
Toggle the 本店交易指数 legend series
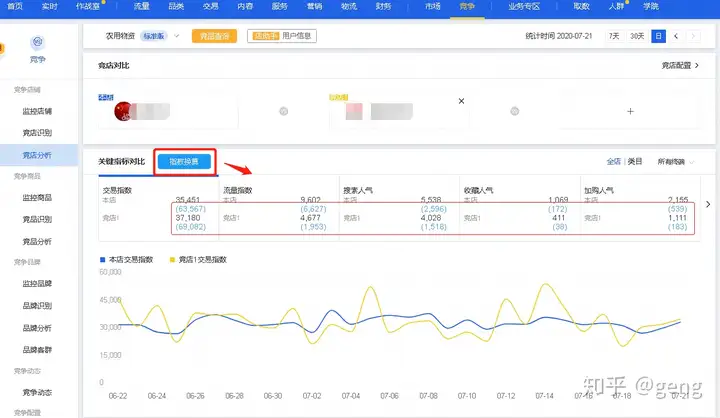pyautogui.click(x=126, y=260)
